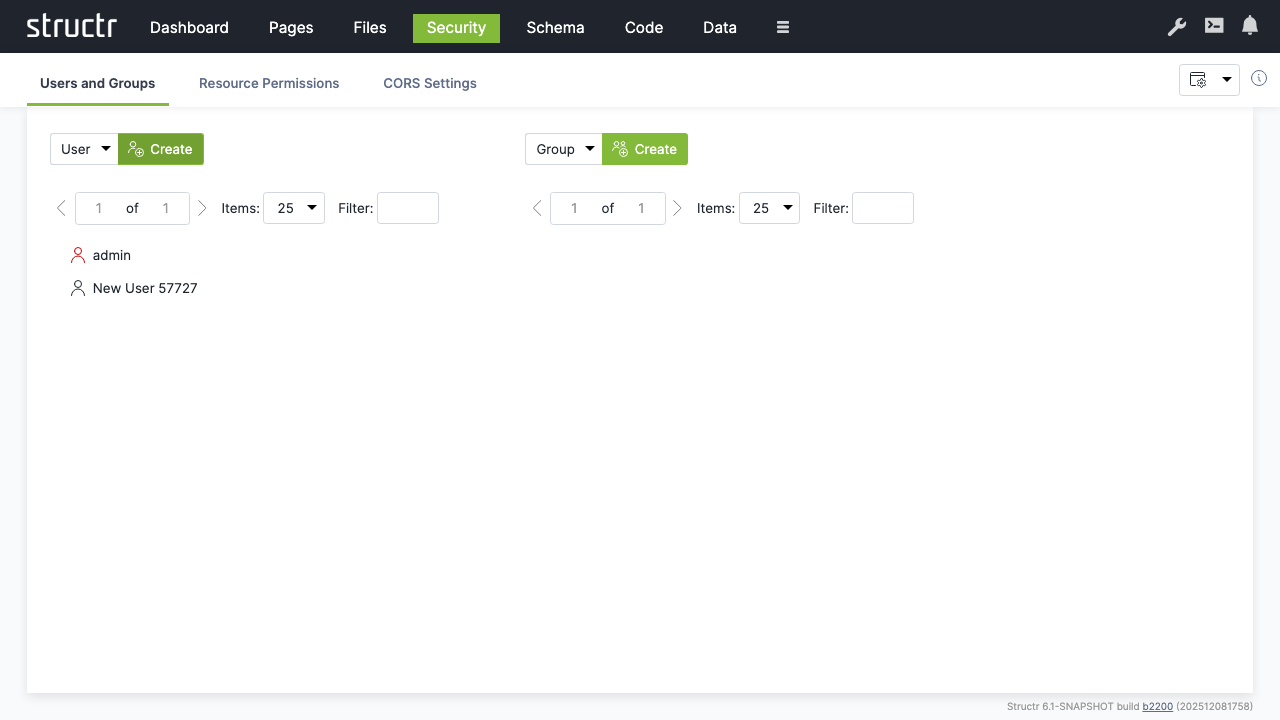Open the Group type dropdown
The width and height of the screenshot is (1280, 720).
point(563,148)
